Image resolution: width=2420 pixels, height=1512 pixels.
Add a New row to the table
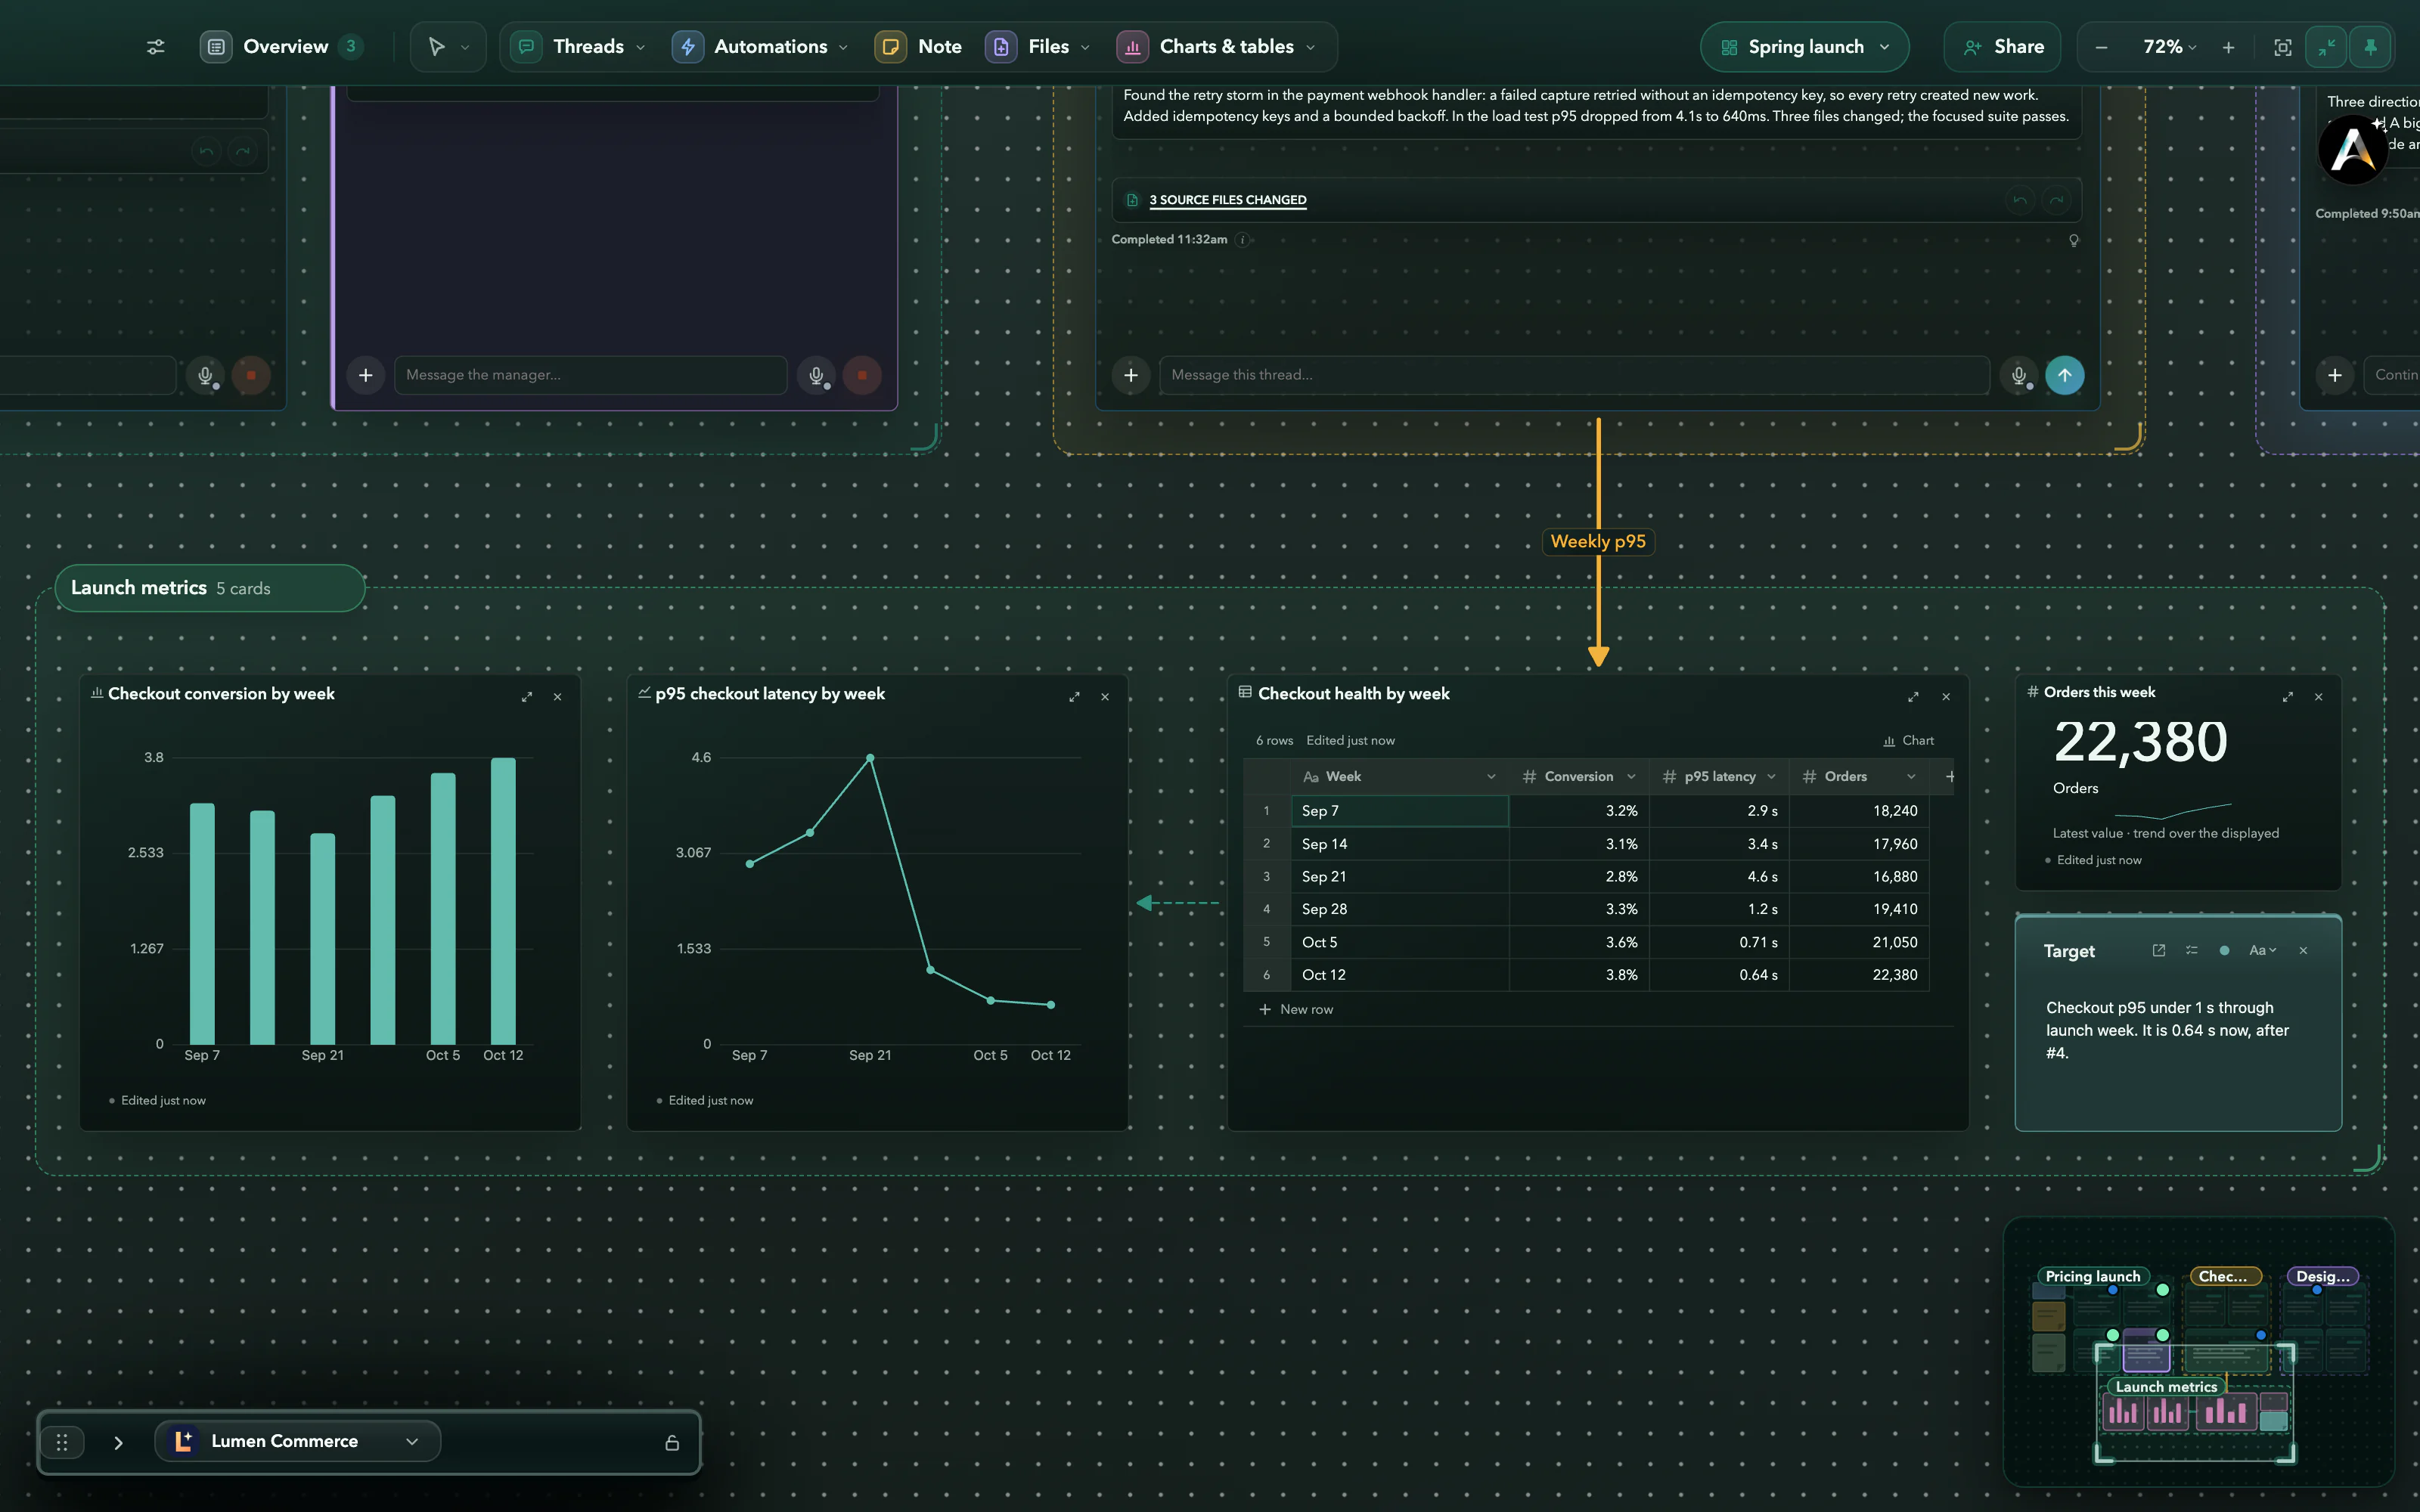pos(1296,1010)
